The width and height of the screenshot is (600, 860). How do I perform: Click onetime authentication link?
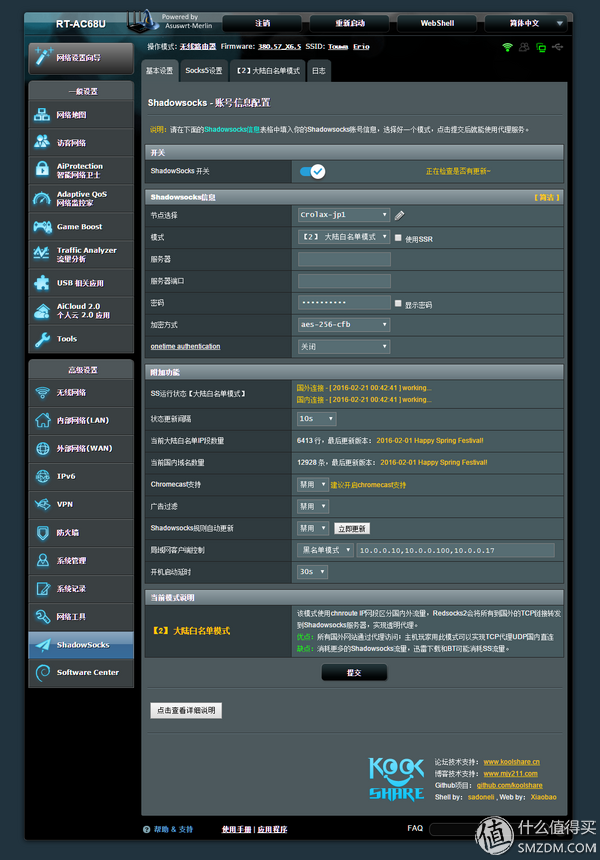[185, 347]
